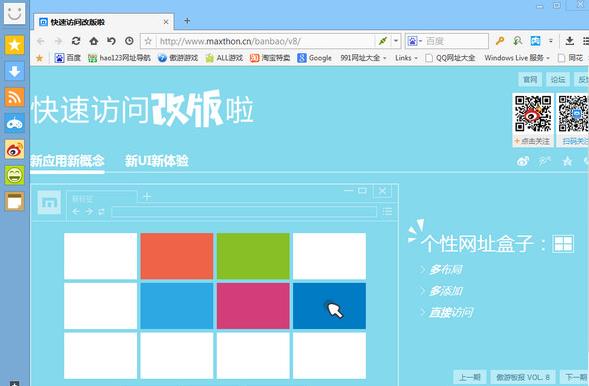Click the orange-red tile in grid
589x386 pixels.
click(x=177, y=256)
